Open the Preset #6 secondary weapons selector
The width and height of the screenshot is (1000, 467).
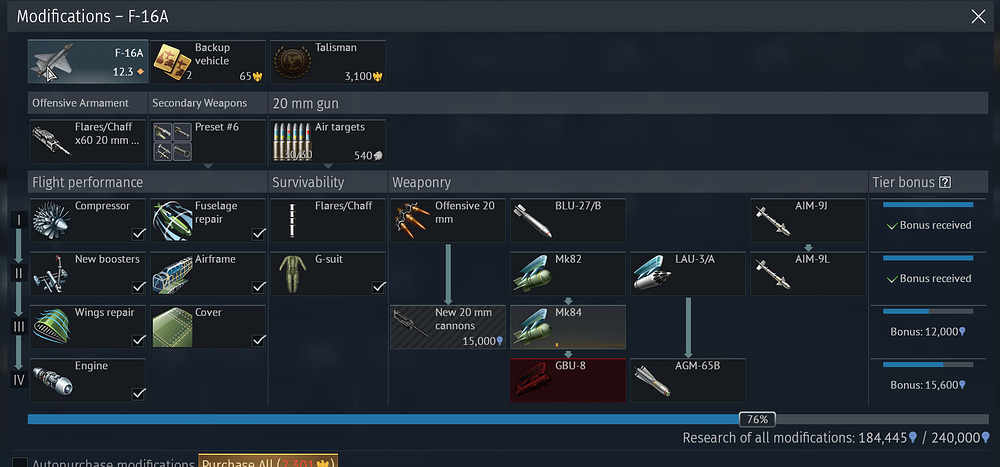[207, 141]
